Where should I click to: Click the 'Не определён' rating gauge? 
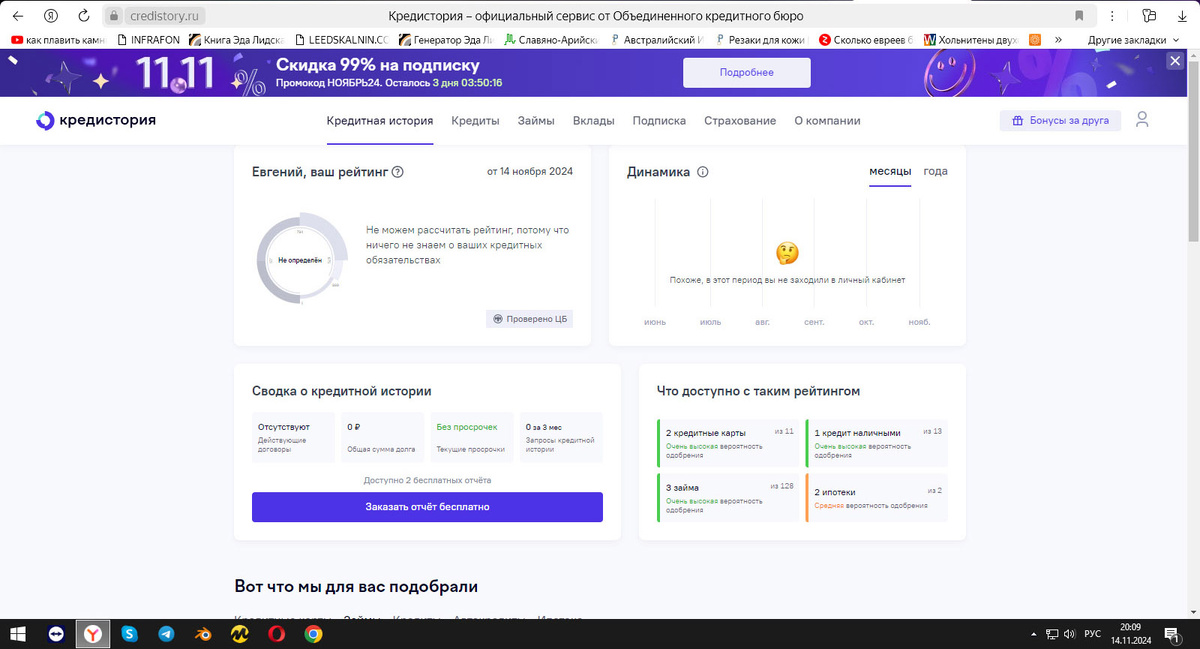[x=301, y=259]
